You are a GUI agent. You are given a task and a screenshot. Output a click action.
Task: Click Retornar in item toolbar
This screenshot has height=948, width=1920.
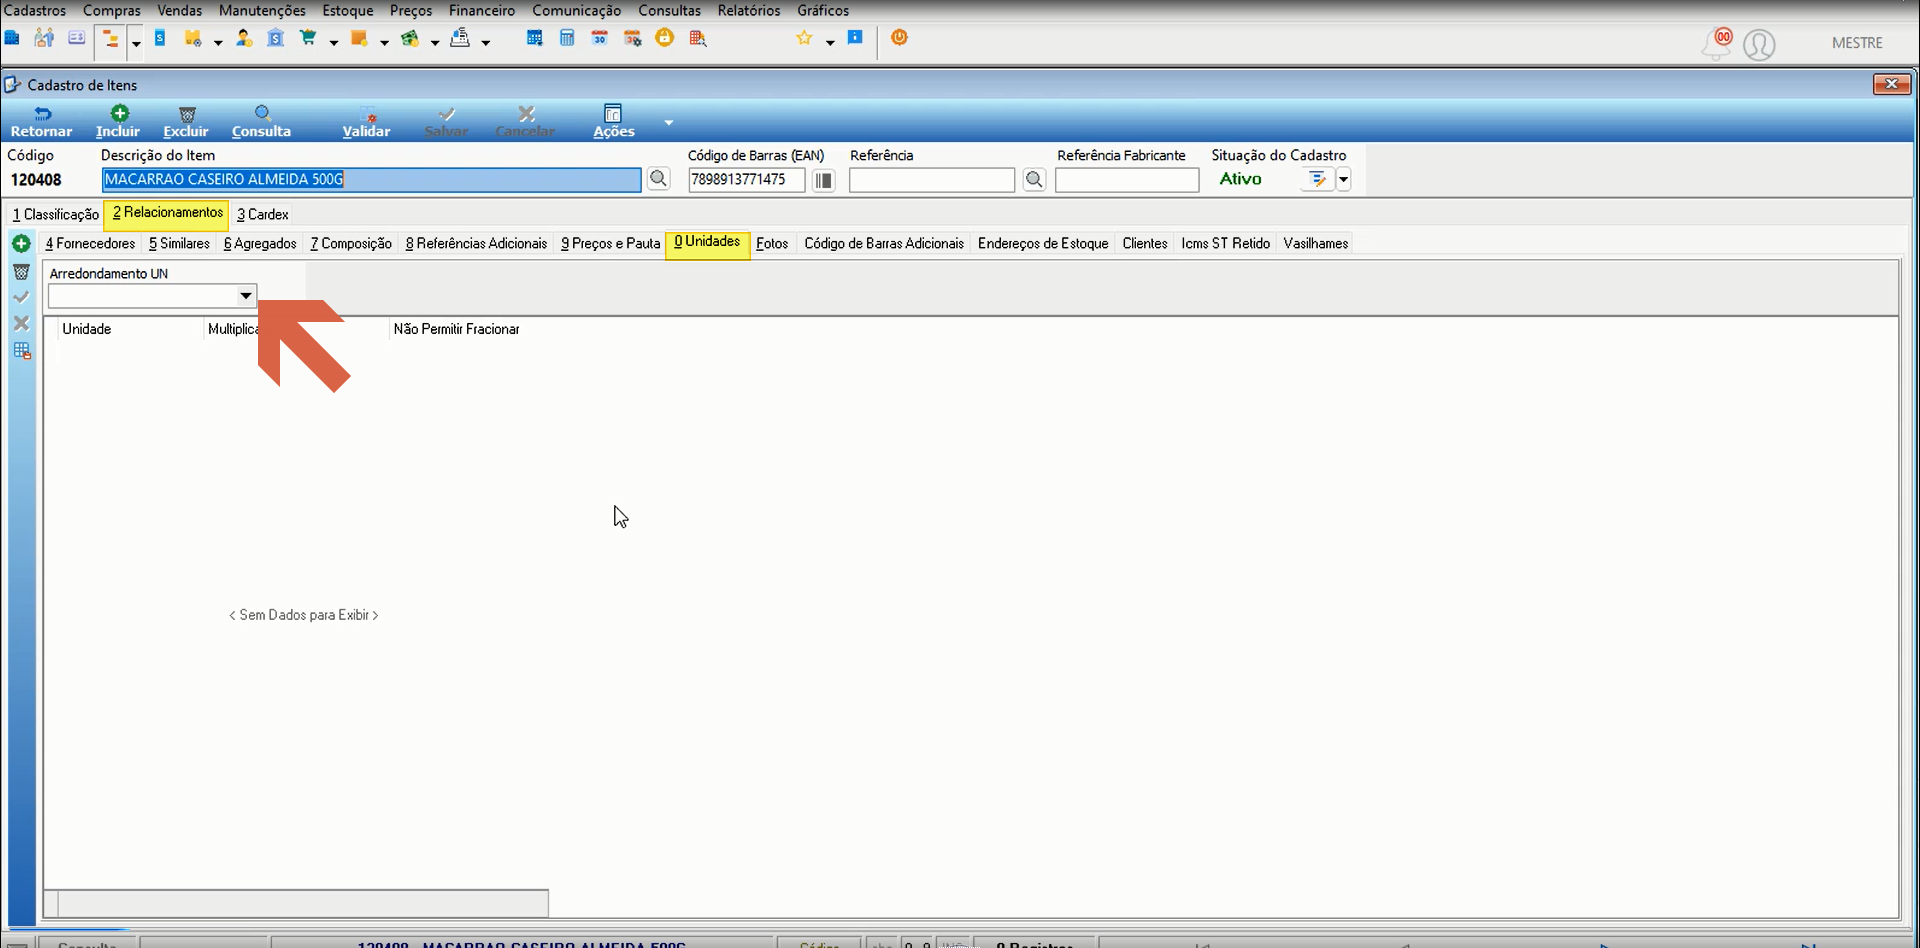coord(41,122)
